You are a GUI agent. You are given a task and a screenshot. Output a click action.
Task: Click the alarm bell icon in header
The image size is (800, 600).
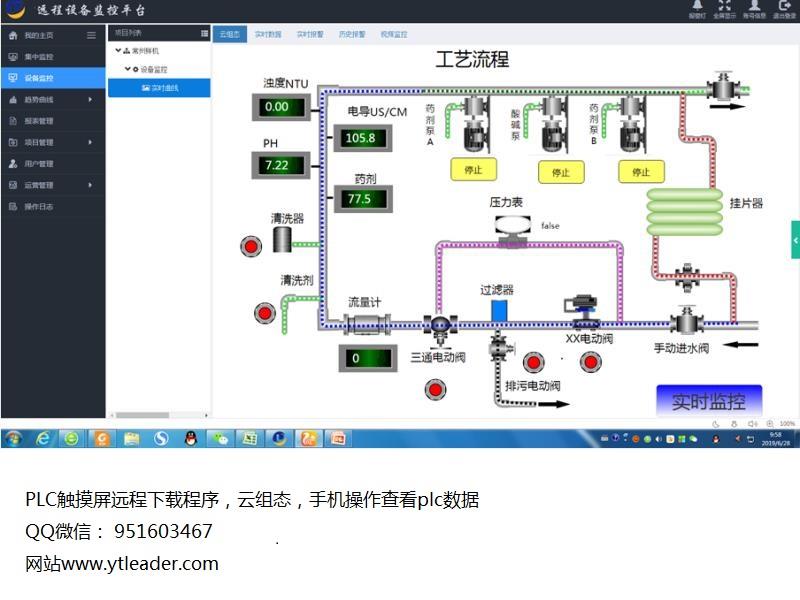pyautogui.click(x=697, y=6)
